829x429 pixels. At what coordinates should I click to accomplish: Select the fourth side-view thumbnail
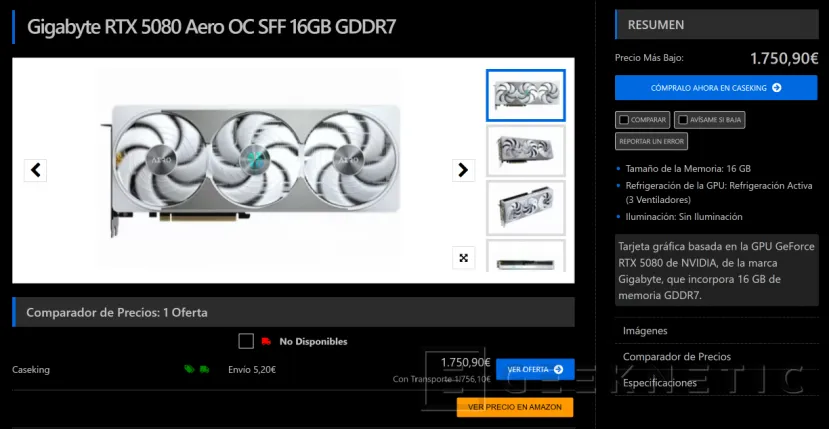coord(526,257)
